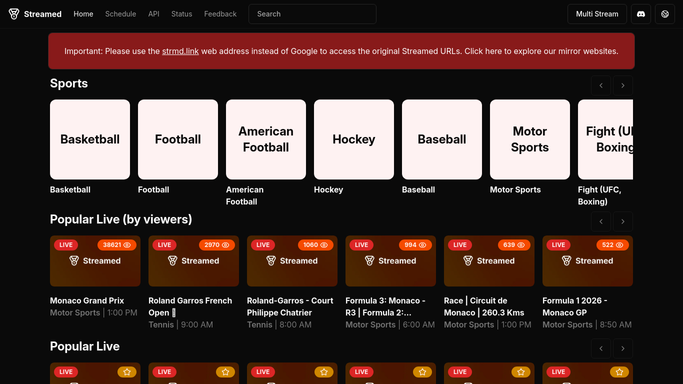Click LIVE badge on Roland Garros French Open card

coord(164,245)
